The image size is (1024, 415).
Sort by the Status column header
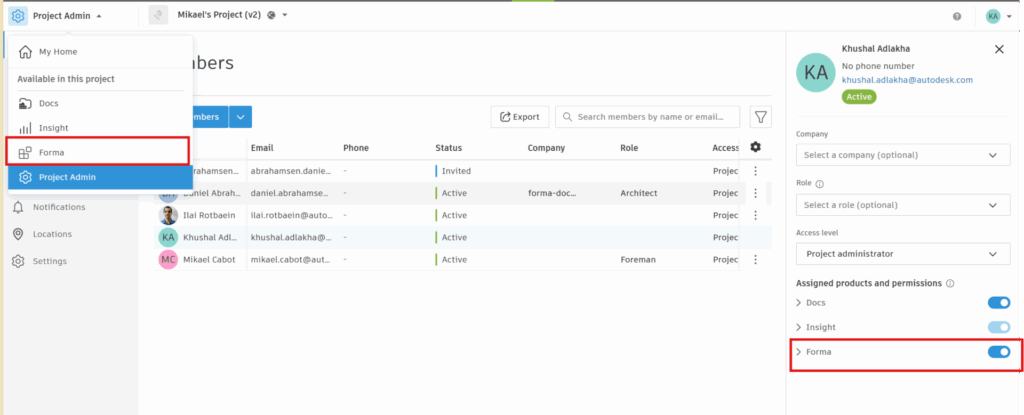(449, 148)
